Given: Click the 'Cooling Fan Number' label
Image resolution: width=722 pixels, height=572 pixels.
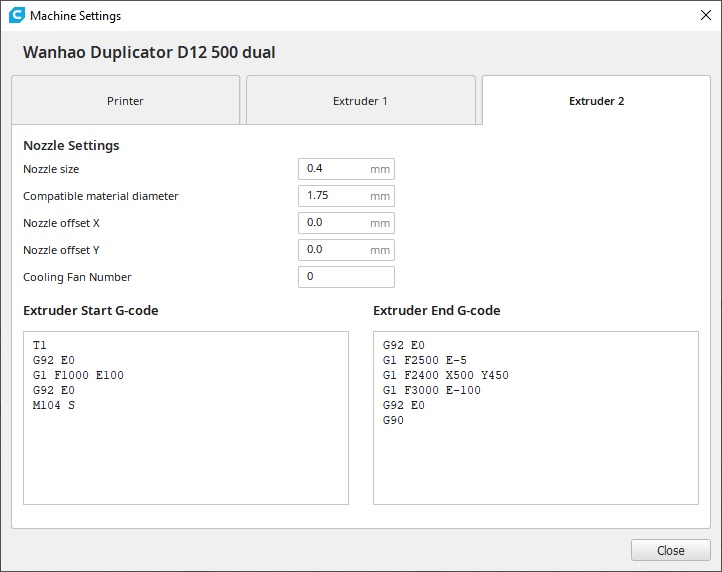Looking at the screenshot, I should (77, 277).
